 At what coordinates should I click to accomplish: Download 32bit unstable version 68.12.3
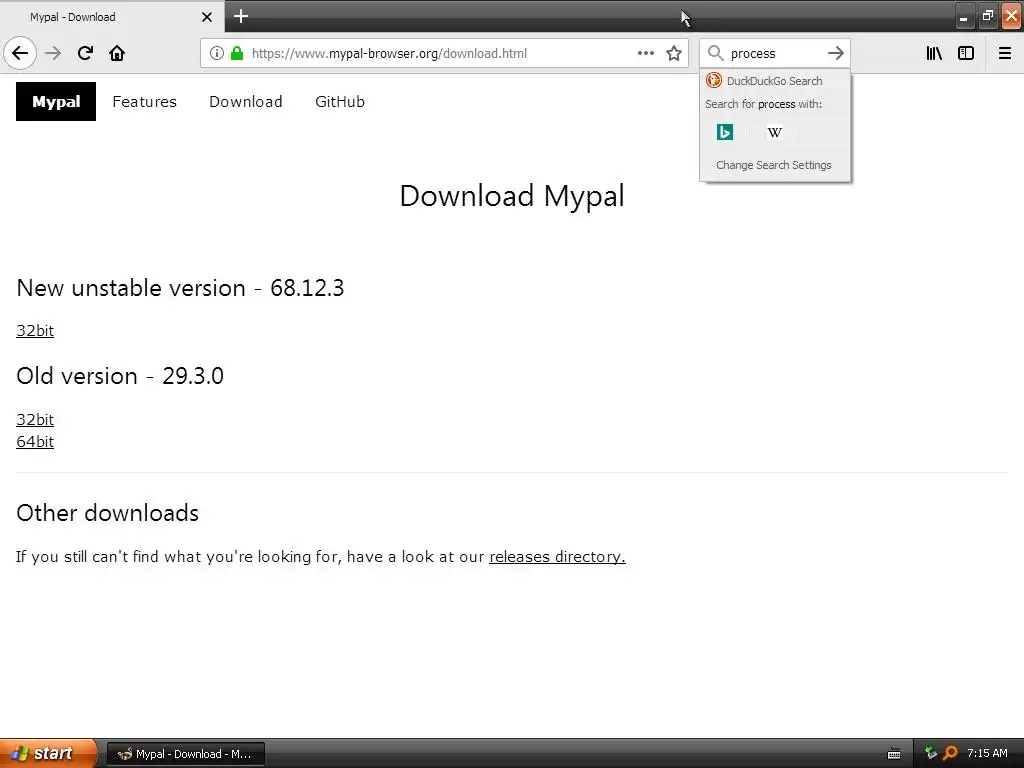[35, 330]
